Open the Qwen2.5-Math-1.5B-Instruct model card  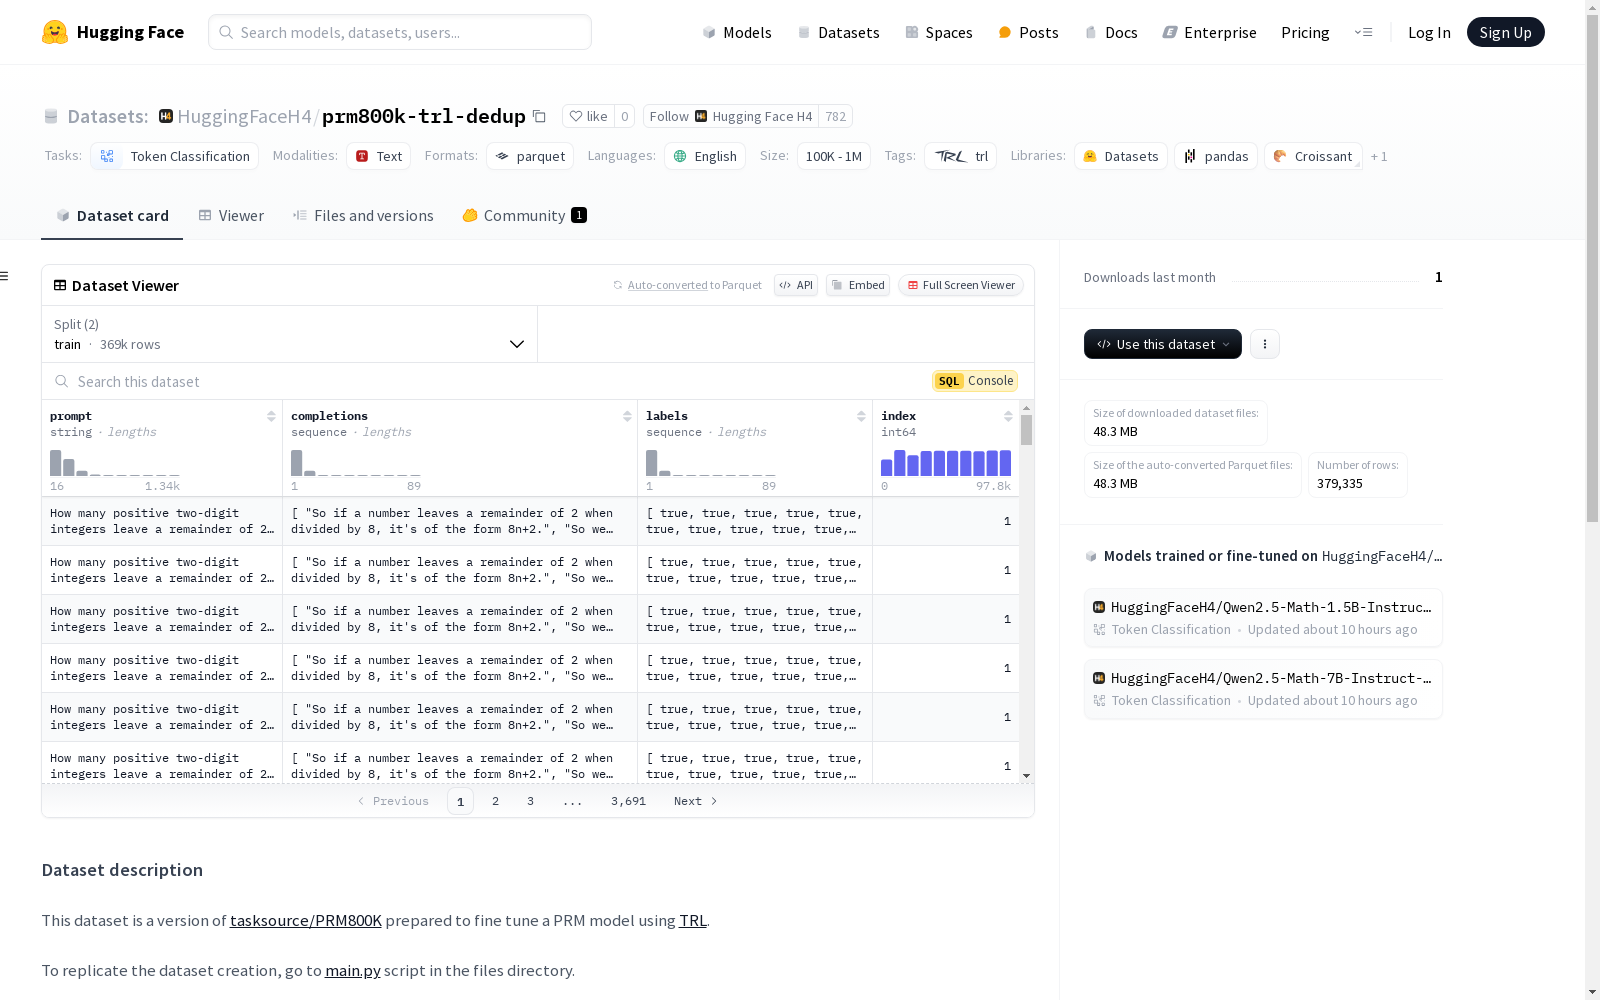coord(1263,618)
